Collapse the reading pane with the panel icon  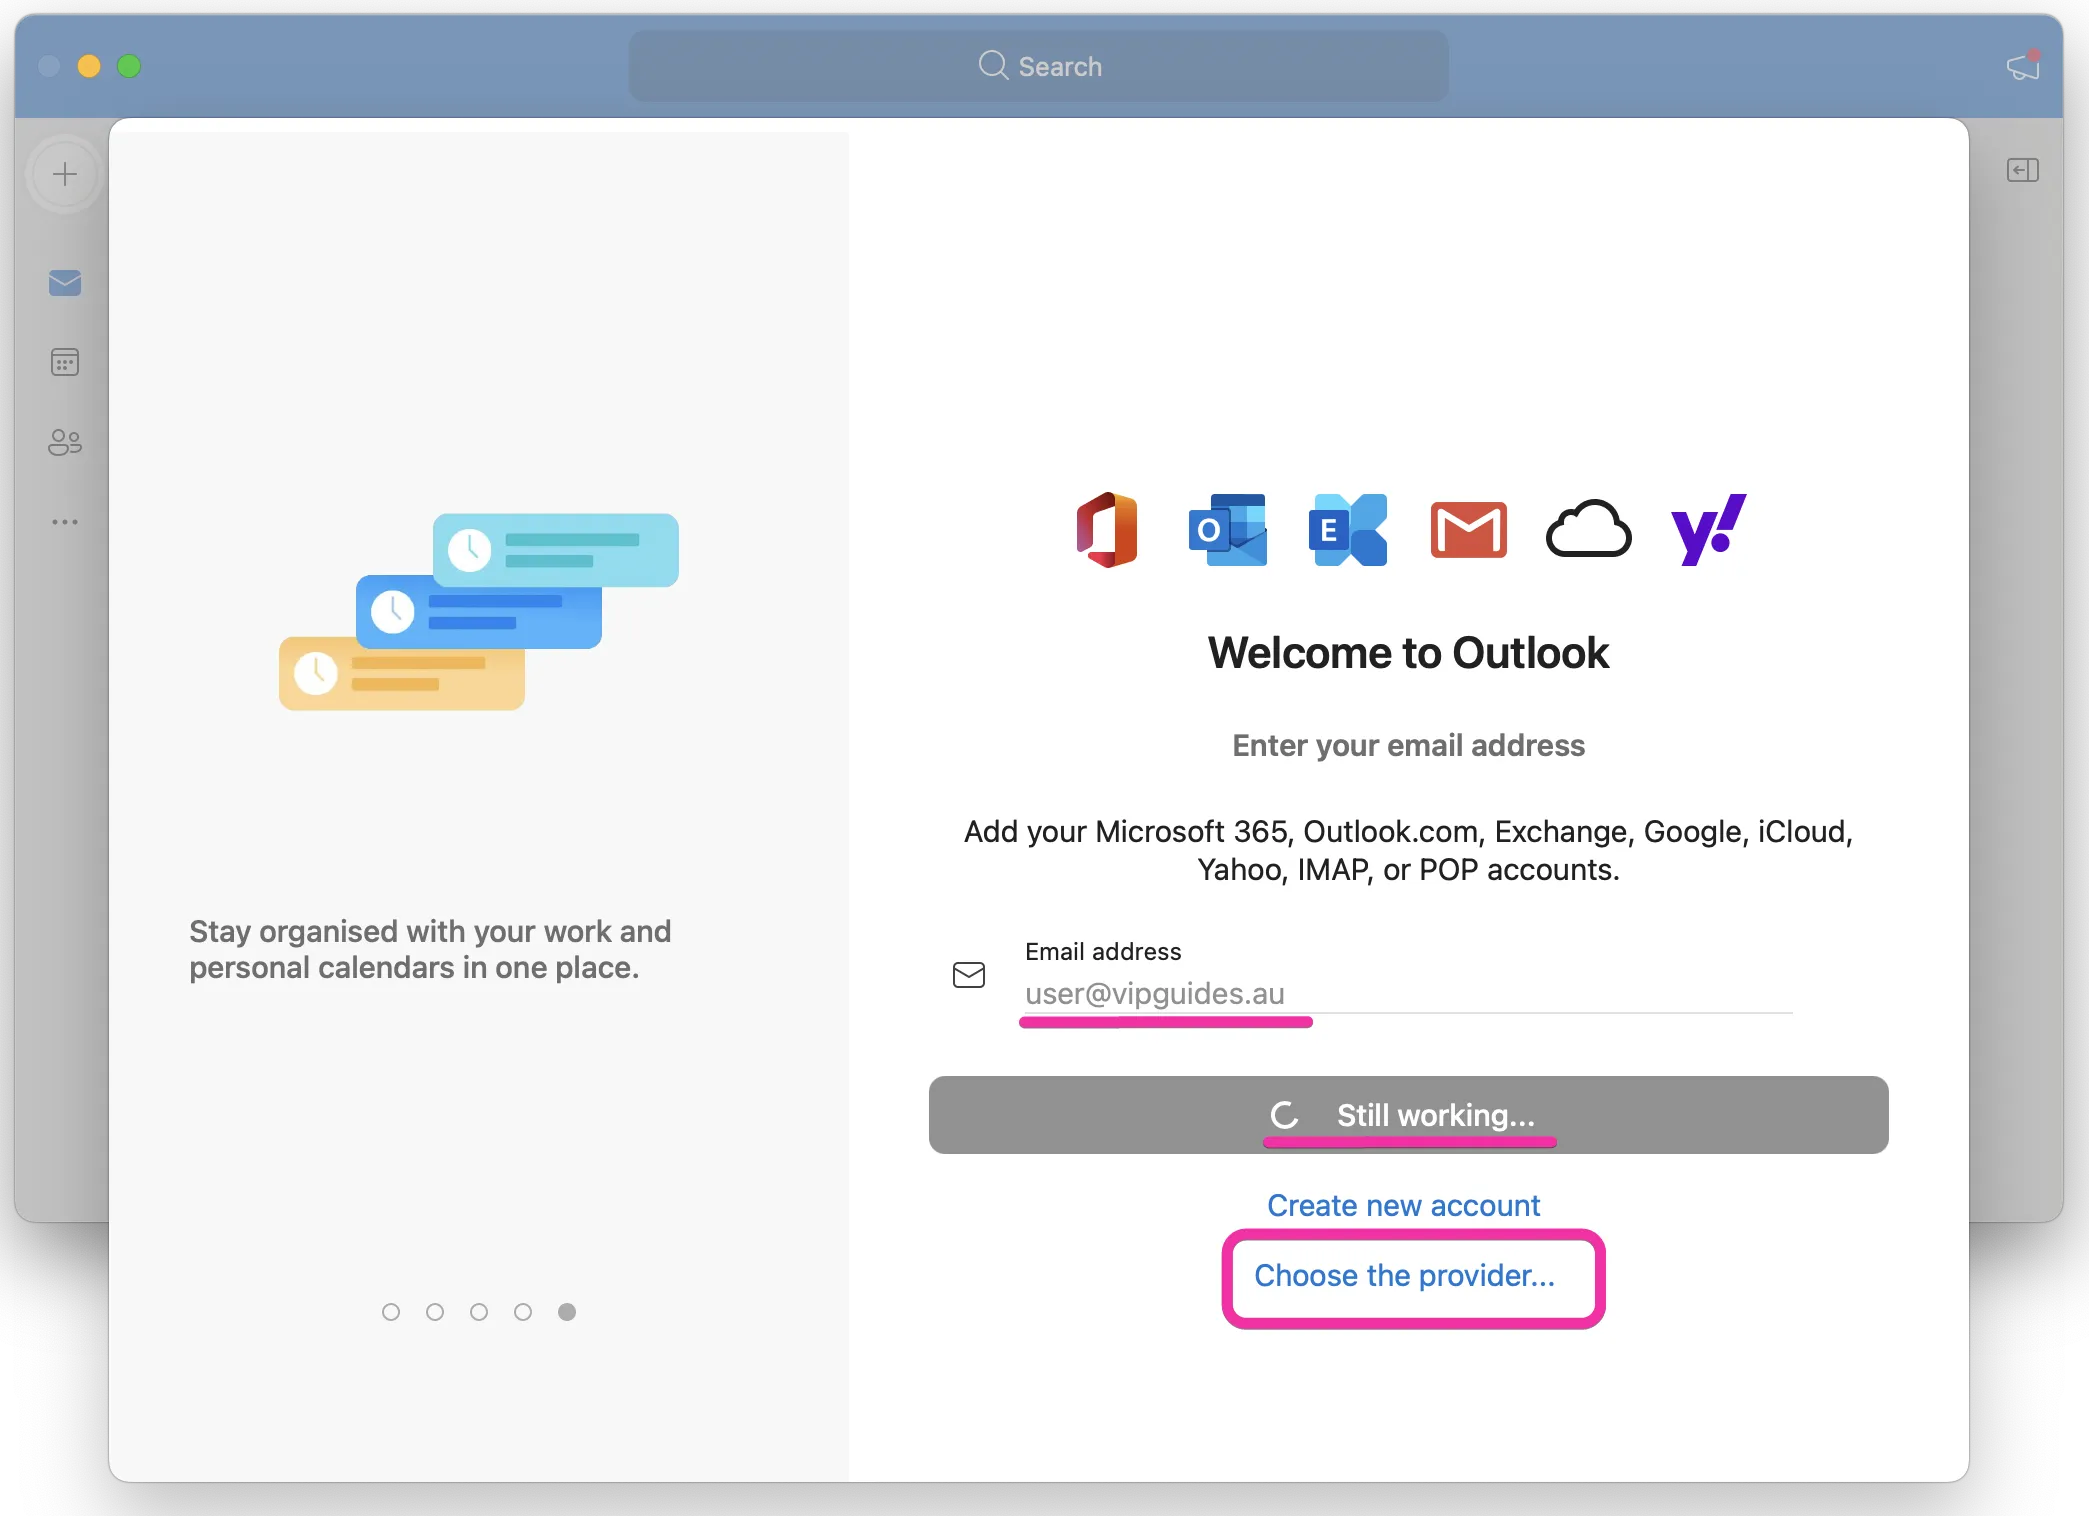(x=2023, y=170)
